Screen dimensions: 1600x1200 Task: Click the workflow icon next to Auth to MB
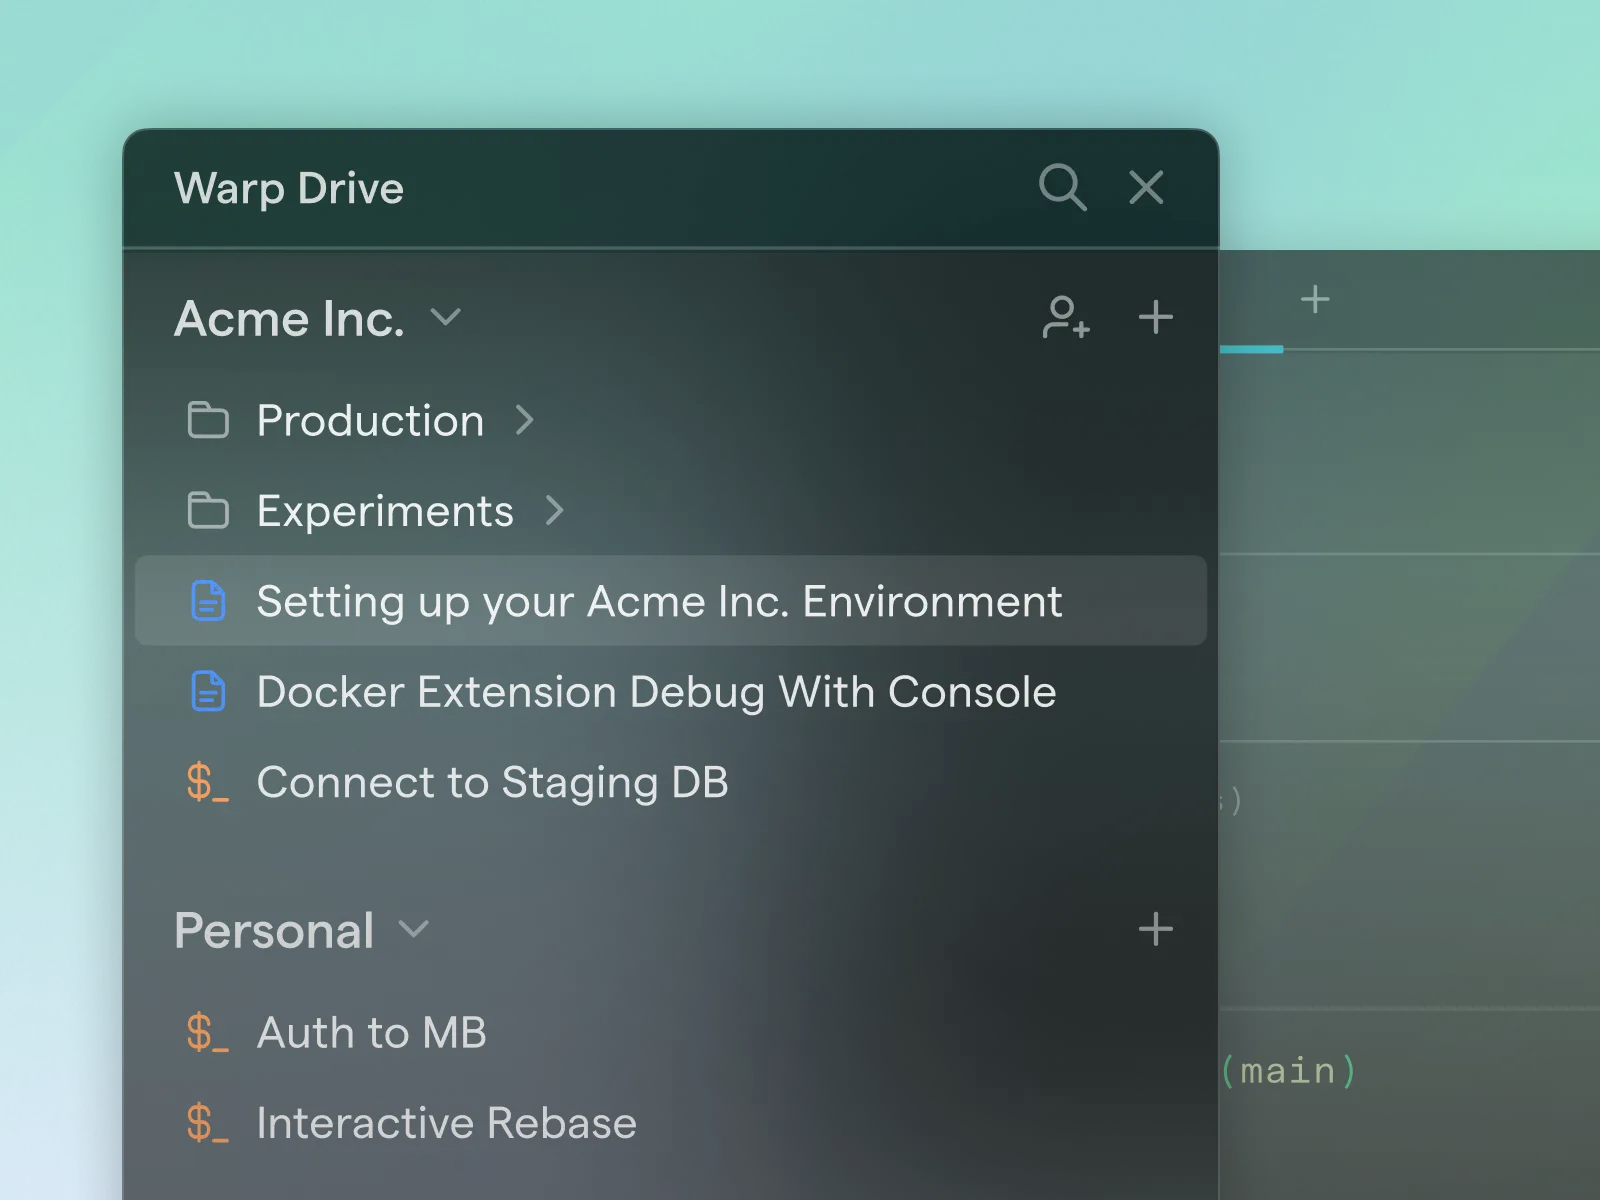(x=208, y=1033)
